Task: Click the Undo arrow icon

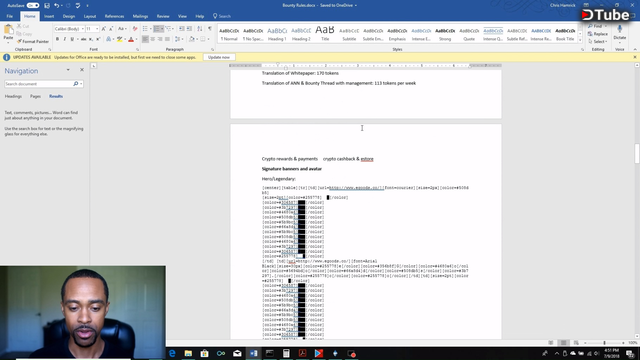Action: pos(56,5)
